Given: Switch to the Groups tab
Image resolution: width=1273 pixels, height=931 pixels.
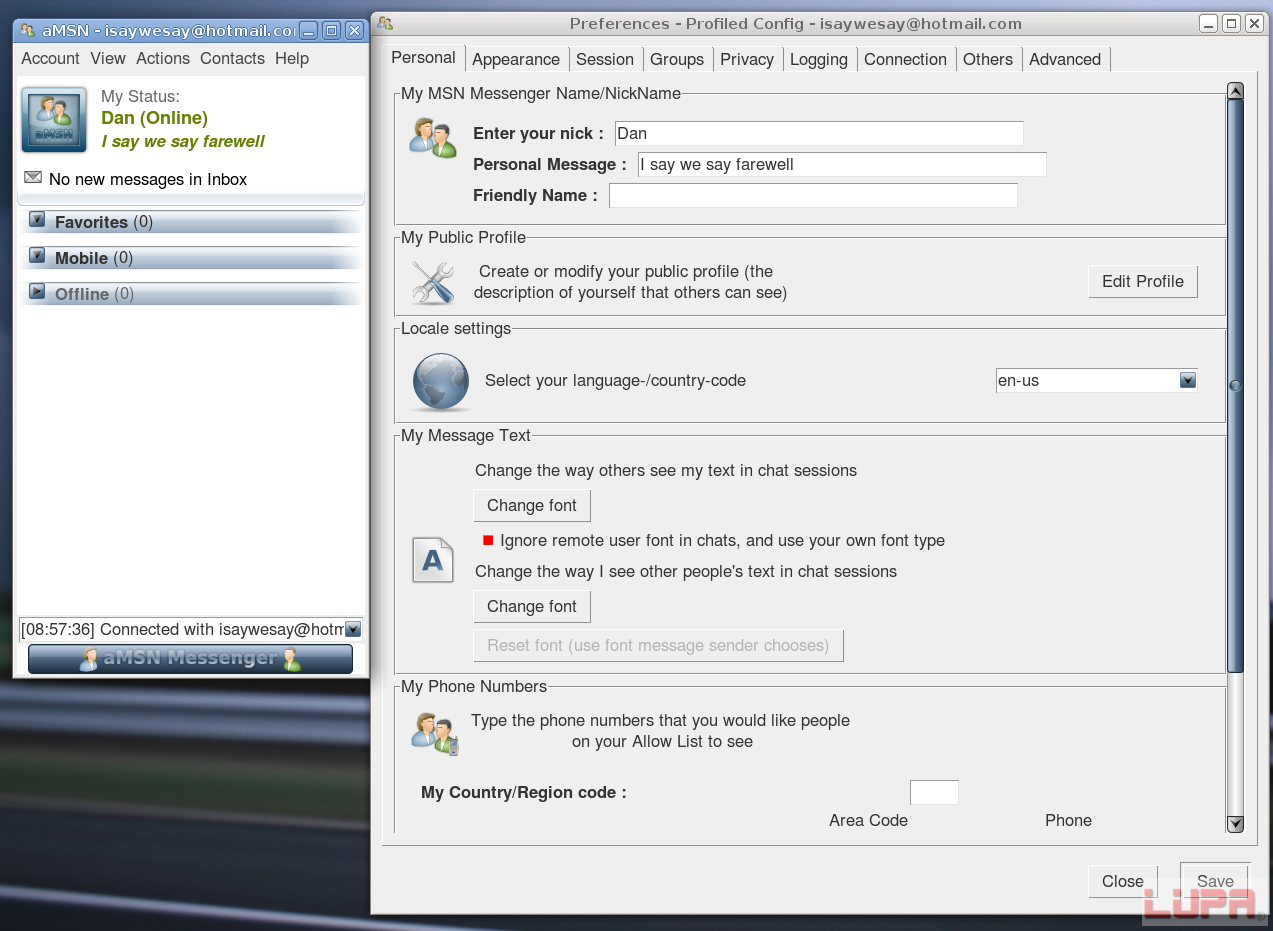Looking at the screenshot, I should tap(677, 59).
